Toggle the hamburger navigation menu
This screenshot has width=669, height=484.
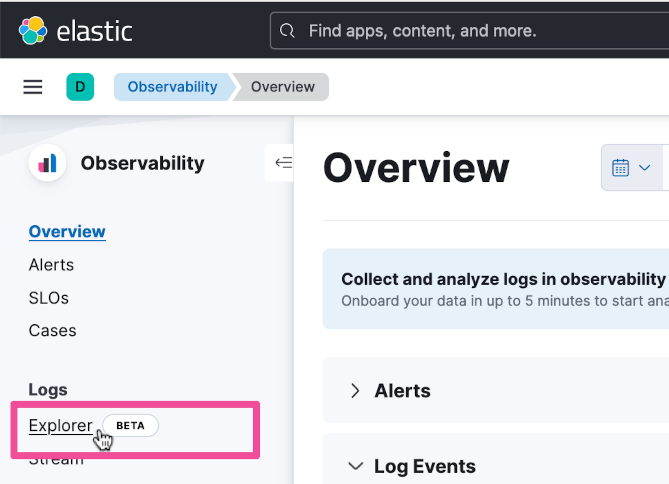[x=33, y=87]
